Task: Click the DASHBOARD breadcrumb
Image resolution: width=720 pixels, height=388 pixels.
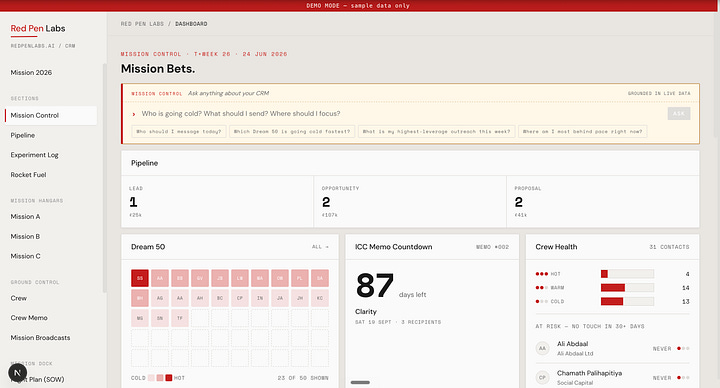Action: (191, 24)
